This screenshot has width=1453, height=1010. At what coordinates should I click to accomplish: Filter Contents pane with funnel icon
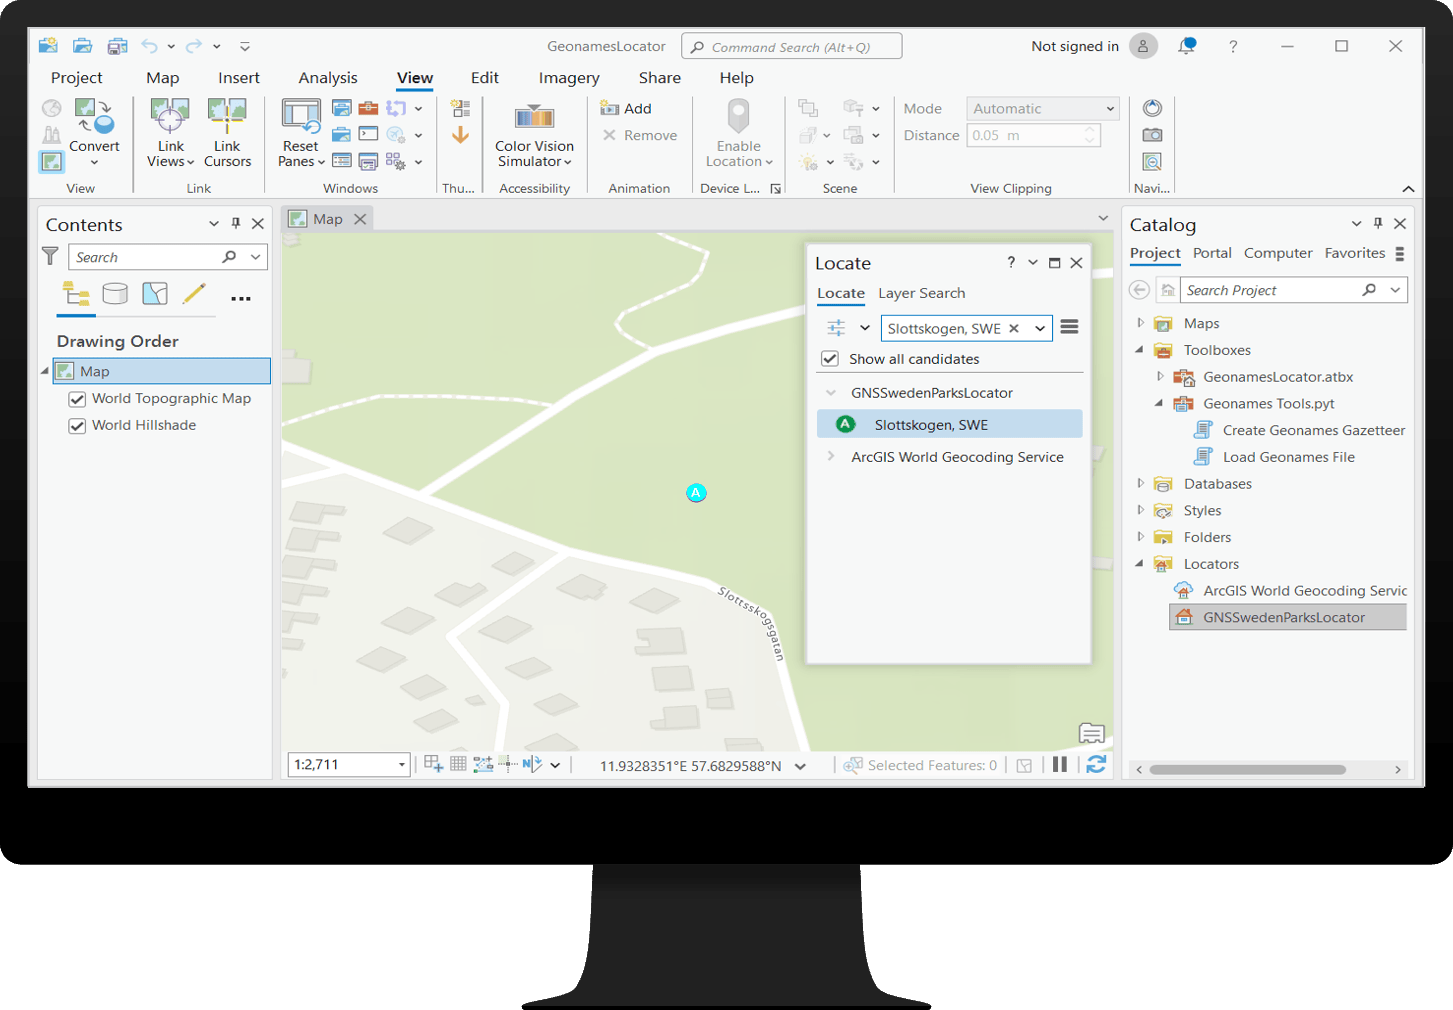(x=50, y=256)
